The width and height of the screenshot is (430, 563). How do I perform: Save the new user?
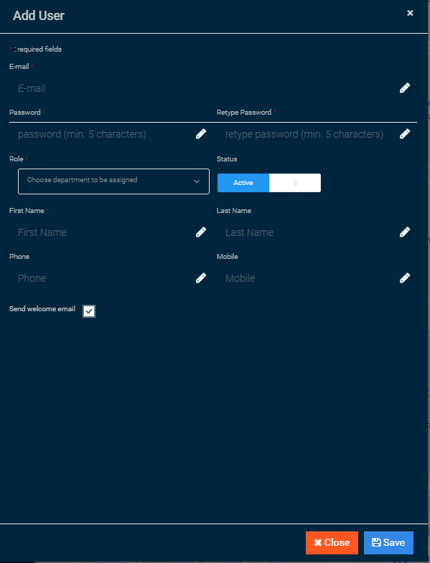(388, 543)
